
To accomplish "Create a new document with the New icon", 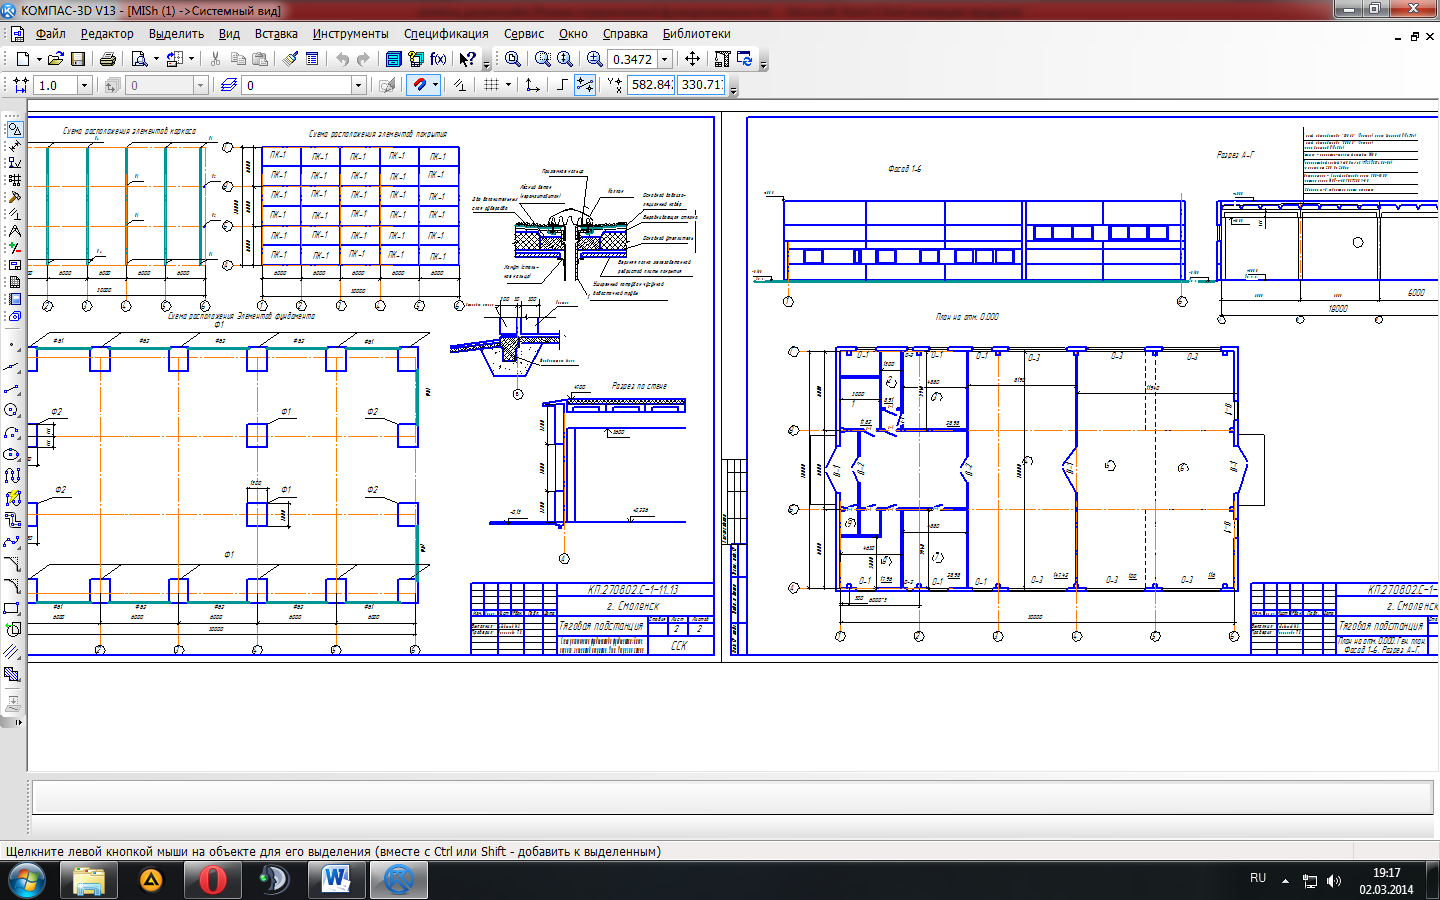I will point(22,59).
